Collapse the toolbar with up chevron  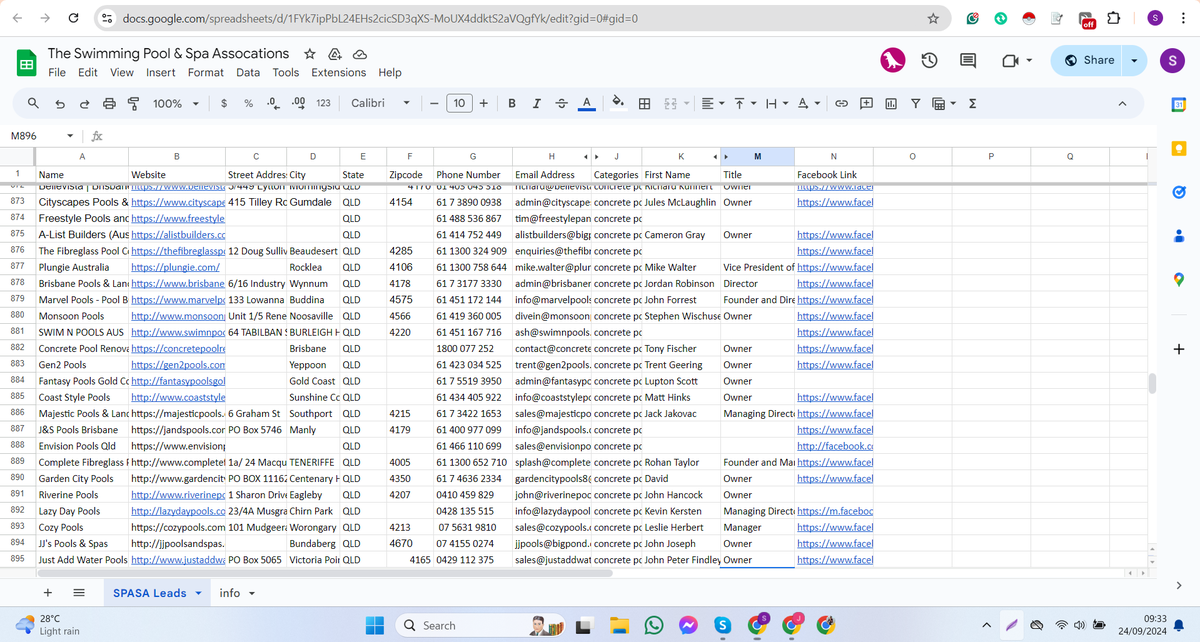(1122, 103)
